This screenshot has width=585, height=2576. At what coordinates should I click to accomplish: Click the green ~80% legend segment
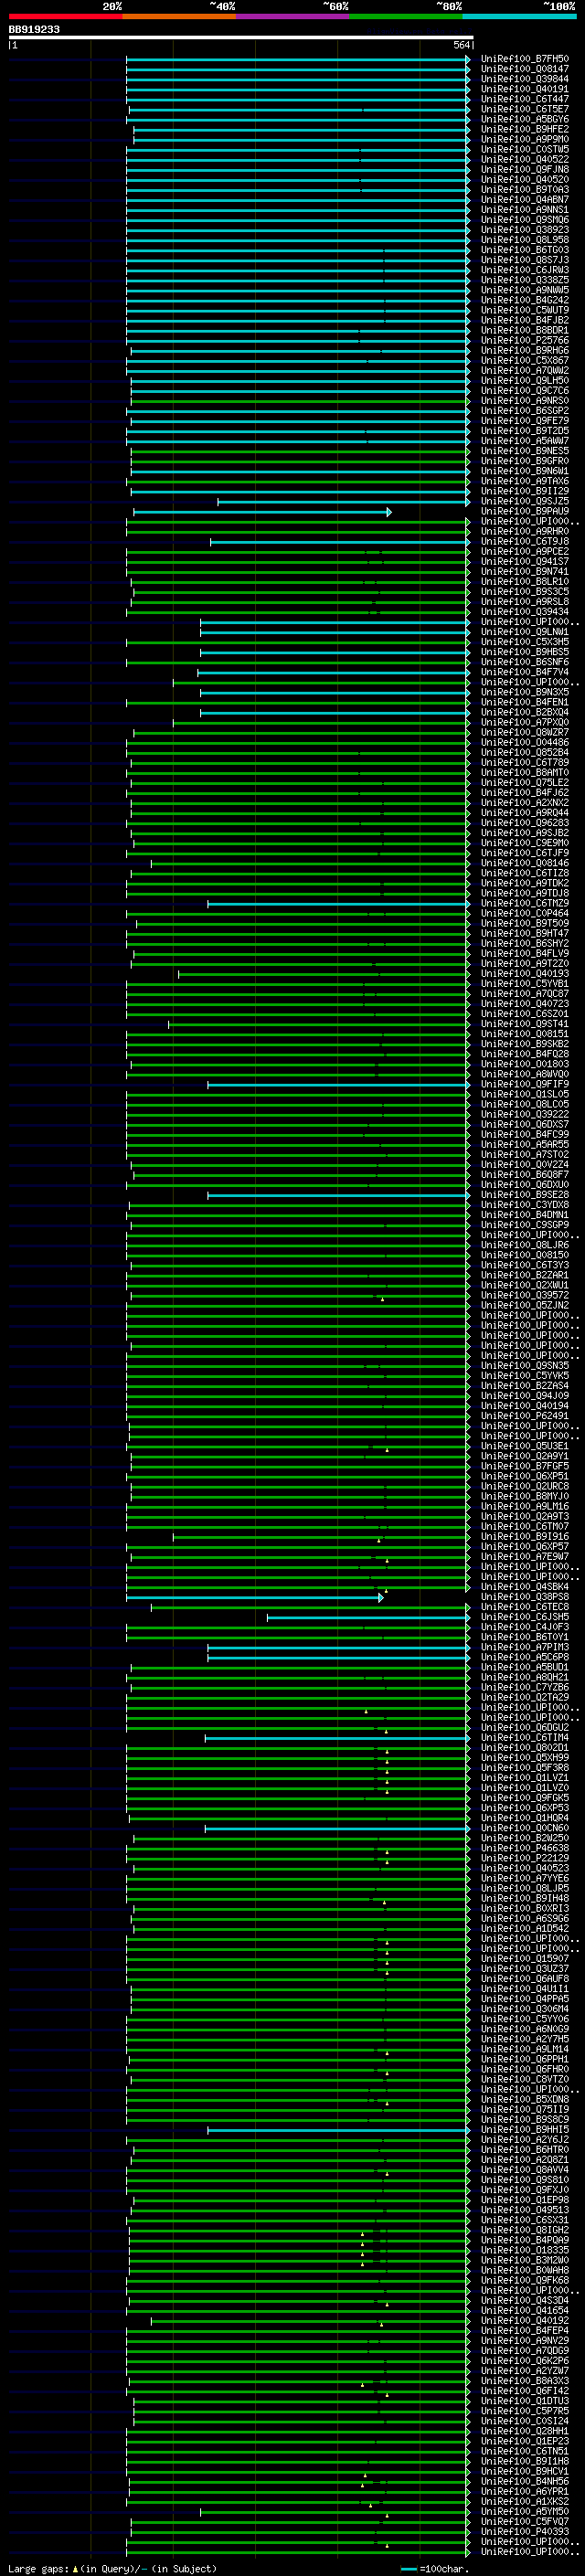(406, 16)
